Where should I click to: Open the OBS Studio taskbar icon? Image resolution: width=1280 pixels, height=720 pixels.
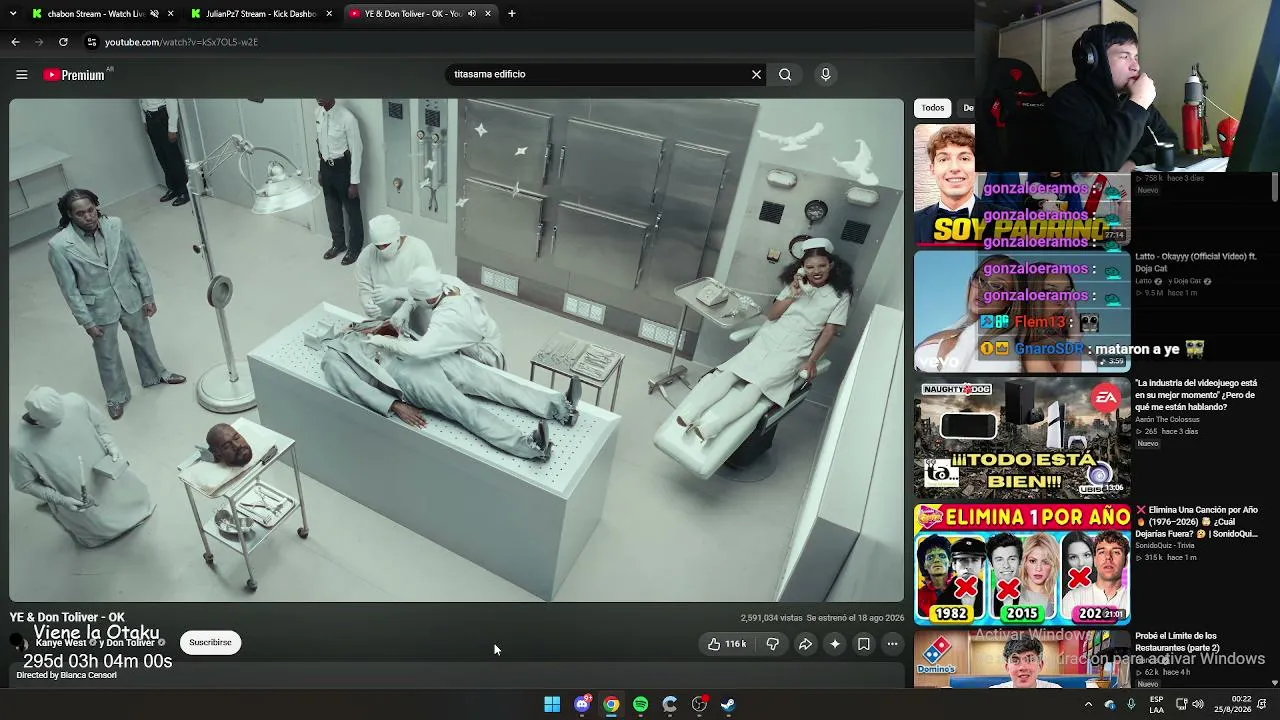pos(699,704)
